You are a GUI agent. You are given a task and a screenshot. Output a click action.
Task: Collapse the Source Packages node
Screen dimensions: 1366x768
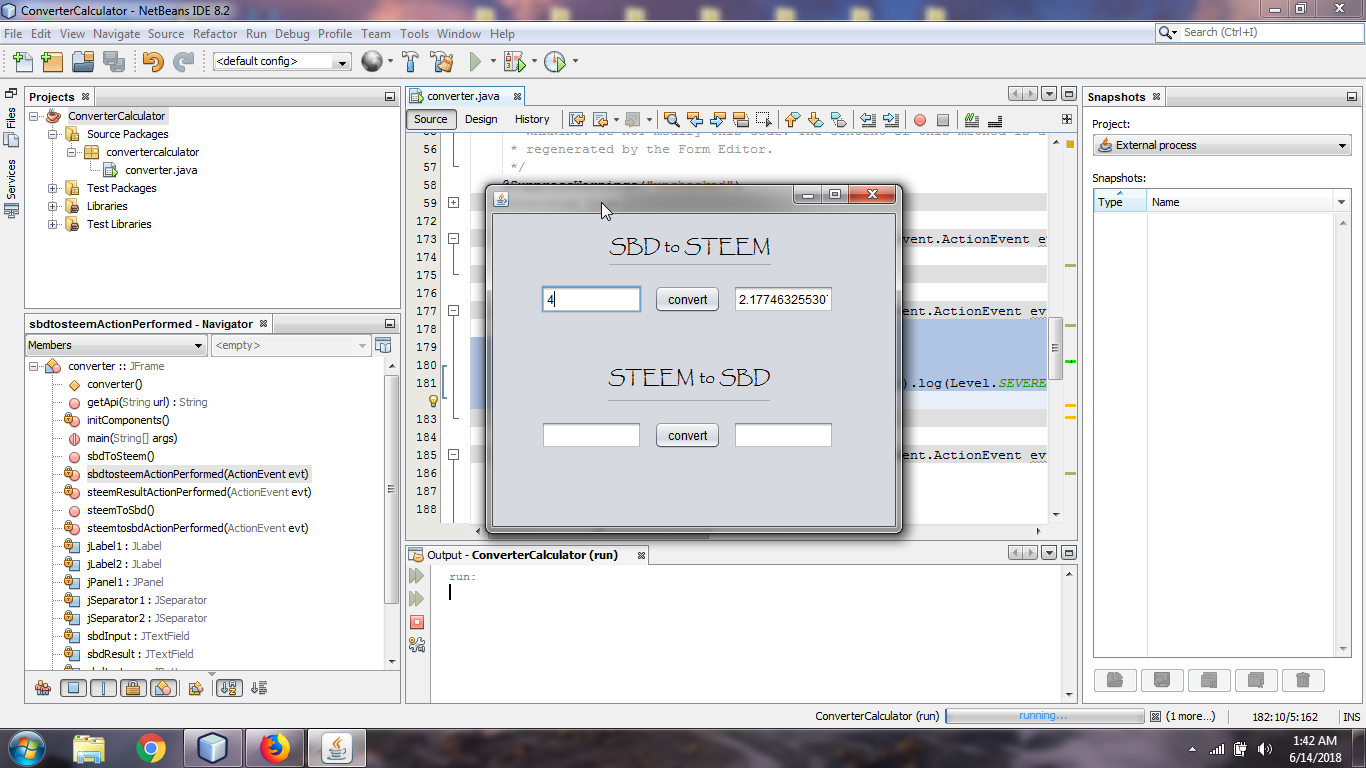point(53,134)
